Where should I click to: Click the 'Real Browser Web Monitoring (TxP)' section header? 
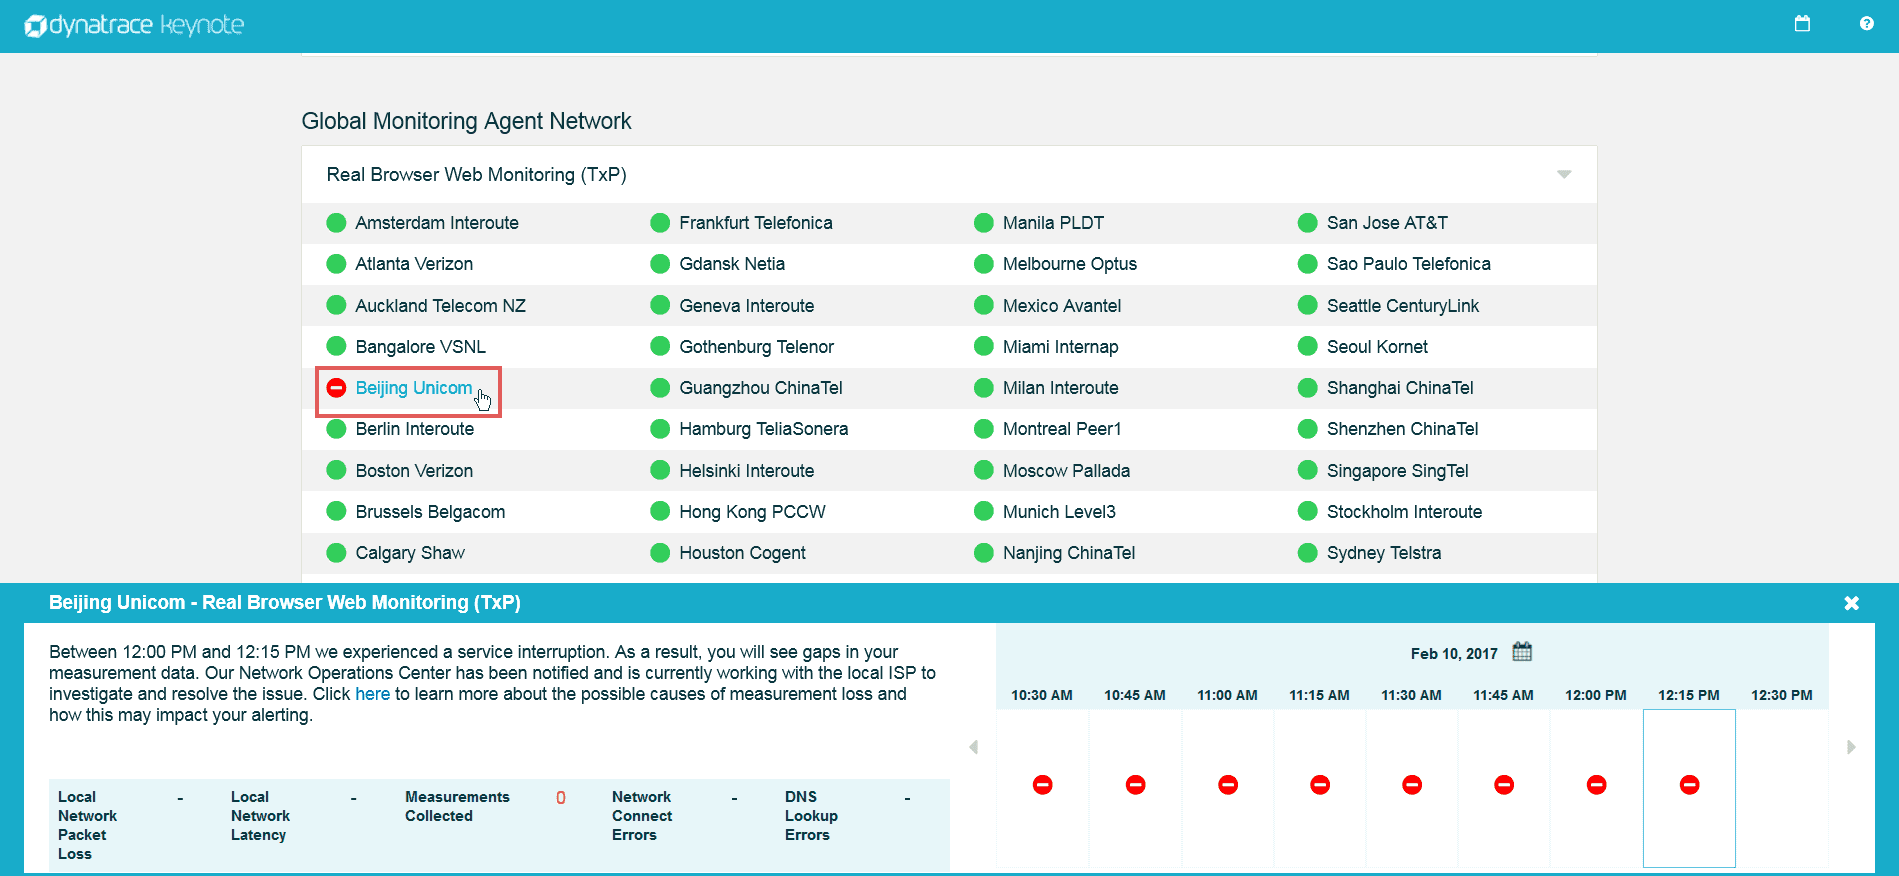pyautogui.click(x=949, y=175)
